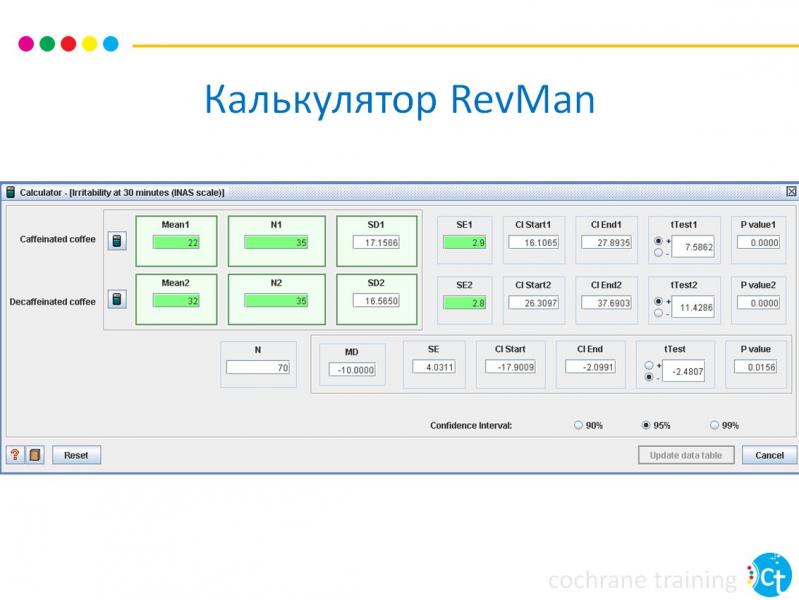This screenshot has height=600, width=799.
Task: Choose plus sign for combined tTest
Action: (x=649, y=365)
